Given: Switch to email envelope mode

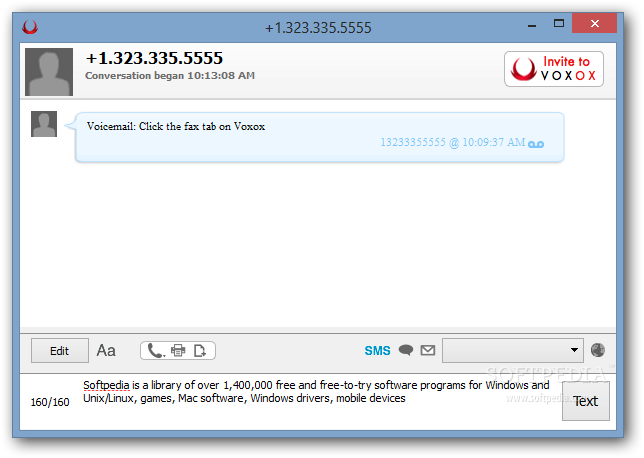Looking at the screenshot, I should click(428, 350).
